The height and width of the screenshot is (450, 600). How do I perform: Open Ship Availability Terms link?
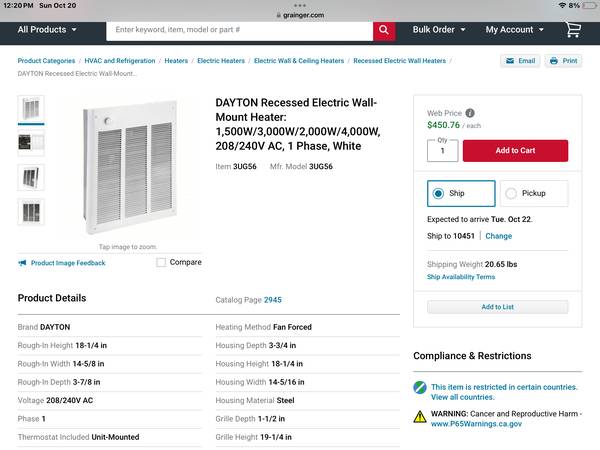click(461, 277)
